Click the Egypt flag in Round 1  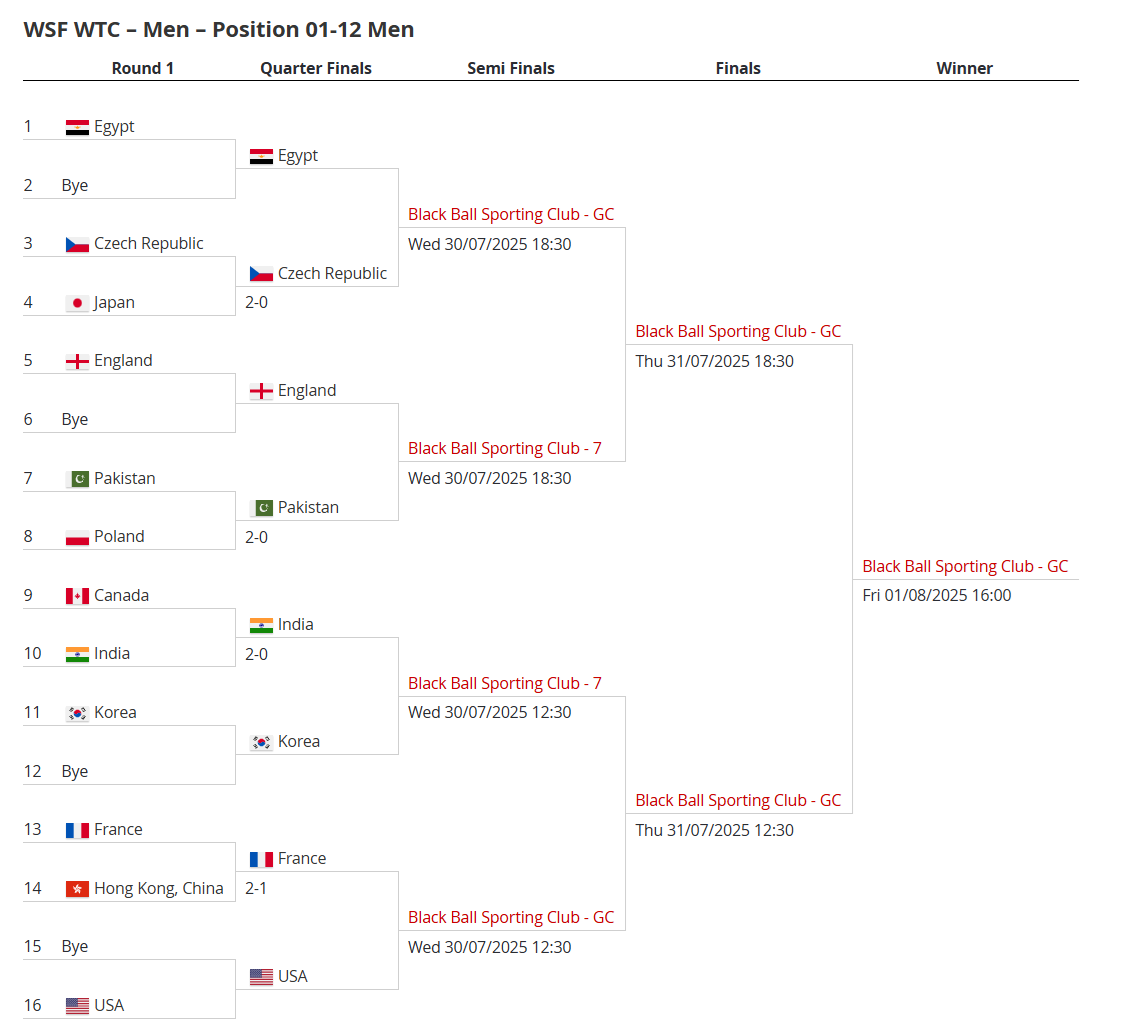pos(77,127)
